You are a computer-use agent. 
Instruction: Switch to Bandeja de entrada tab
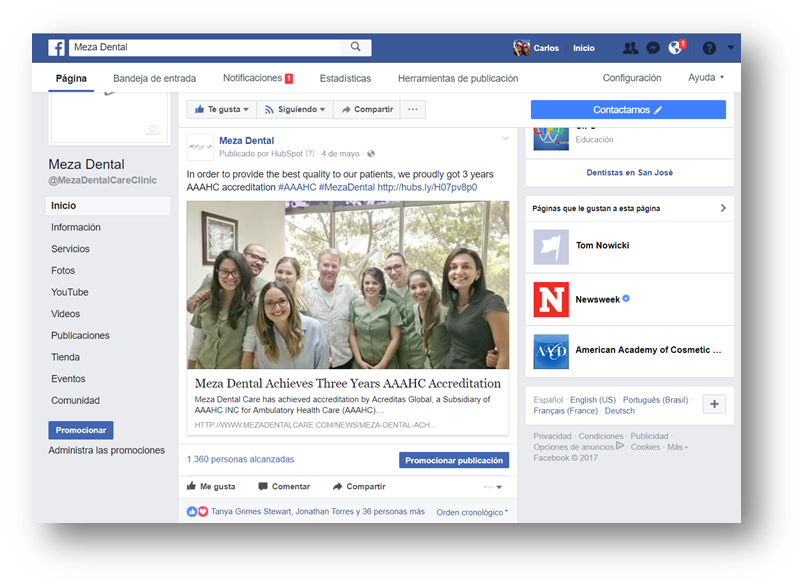tap(154, 78)
